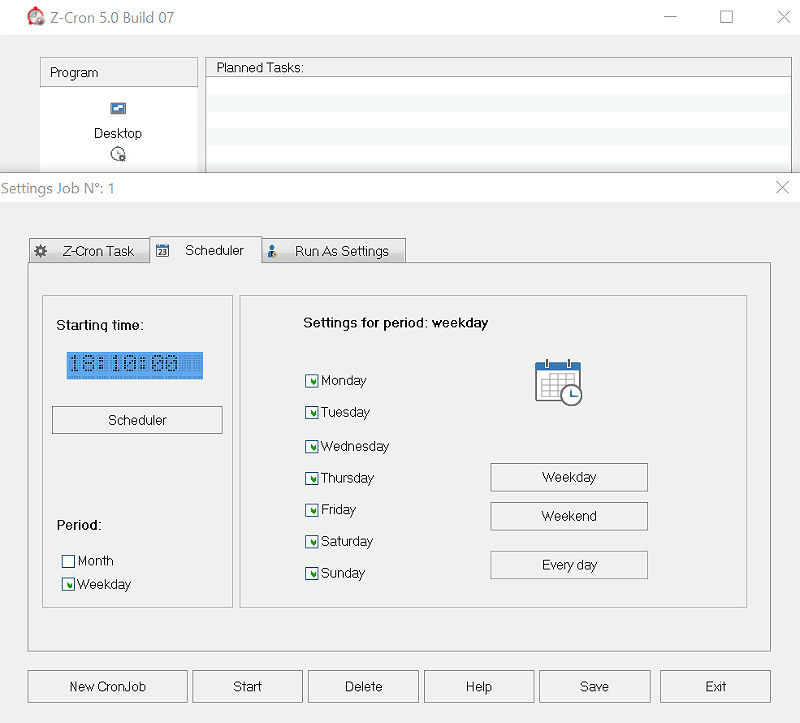This screenshot has width=800, height=723.
Task: Uncheck the Wednesday checkbox
Action: tap(311, 447)
